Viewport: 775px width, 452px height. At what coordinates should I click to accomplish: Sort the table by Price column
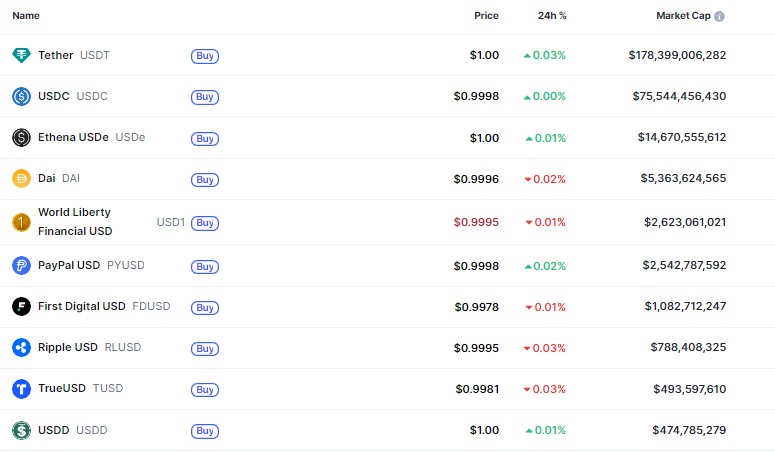tap(486, 16)
